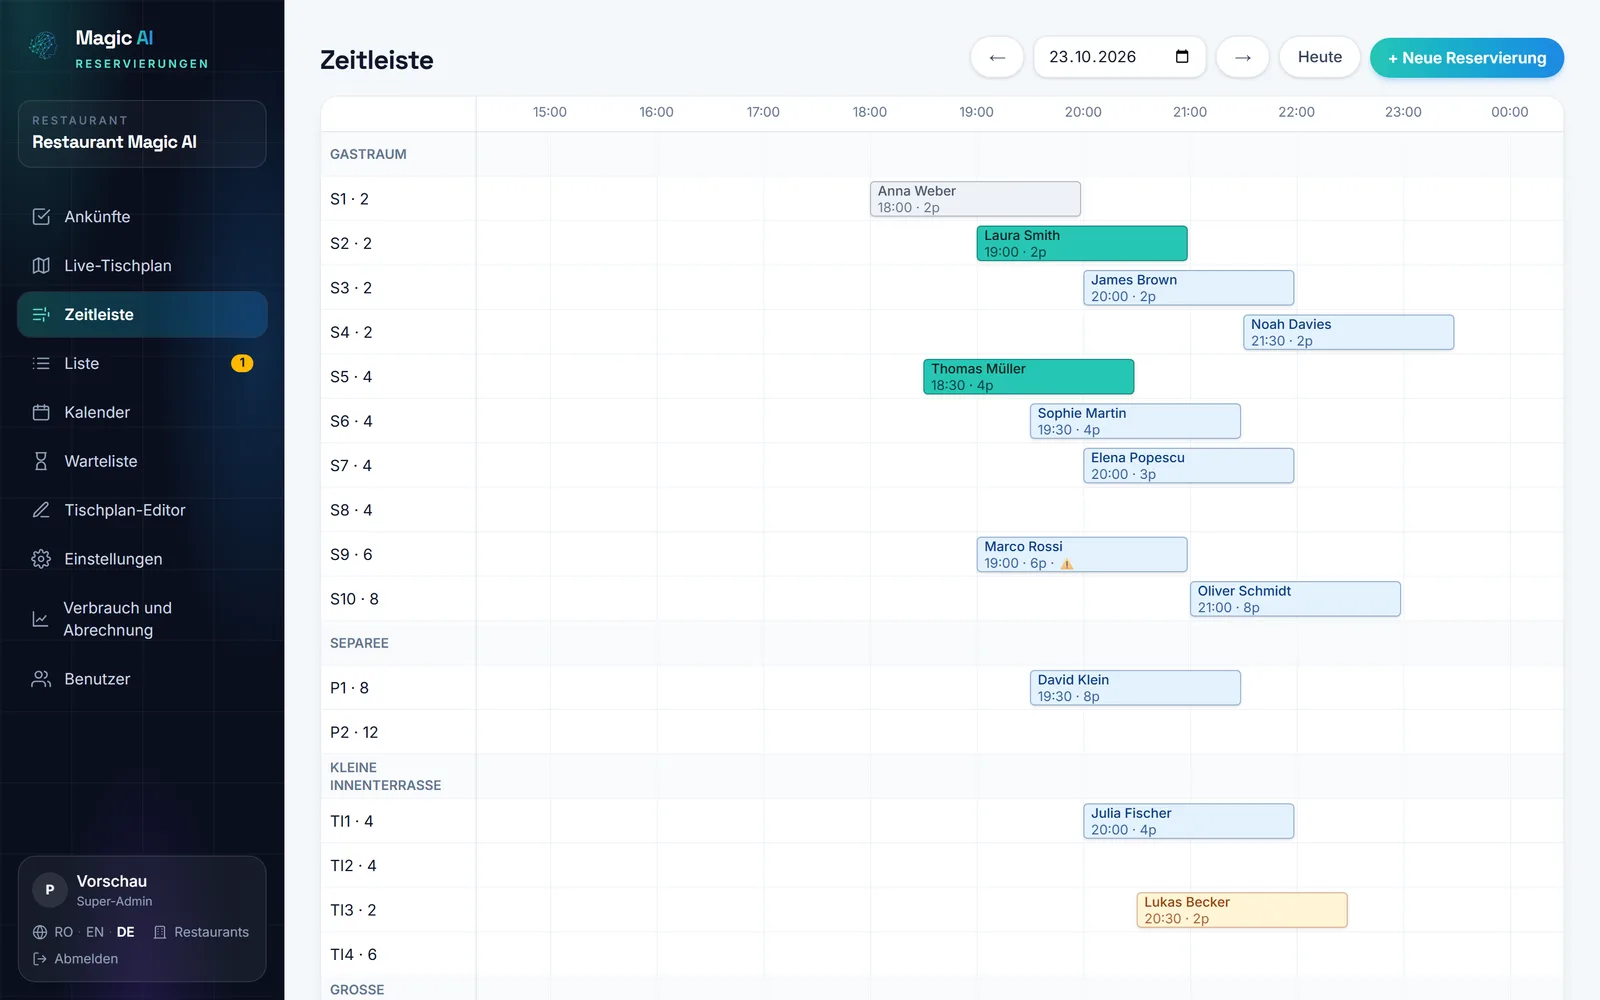
Task: Select Lukas Becker's yellow reservation block
Action: [1242, 911]
